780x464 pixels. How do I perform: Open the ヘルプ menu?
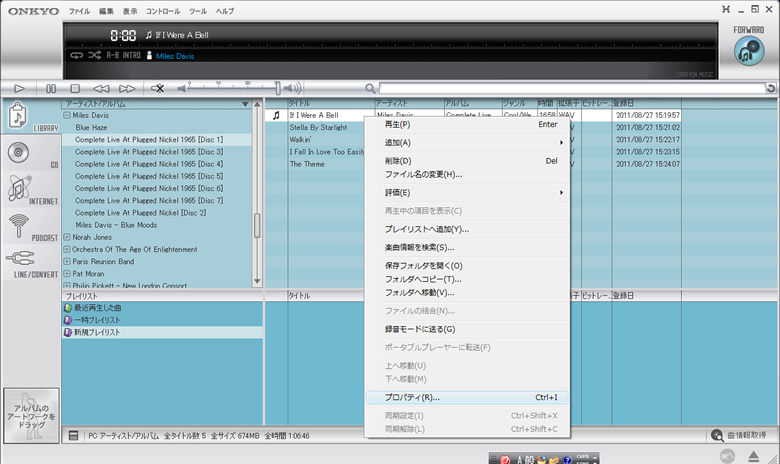click(225, 11)
